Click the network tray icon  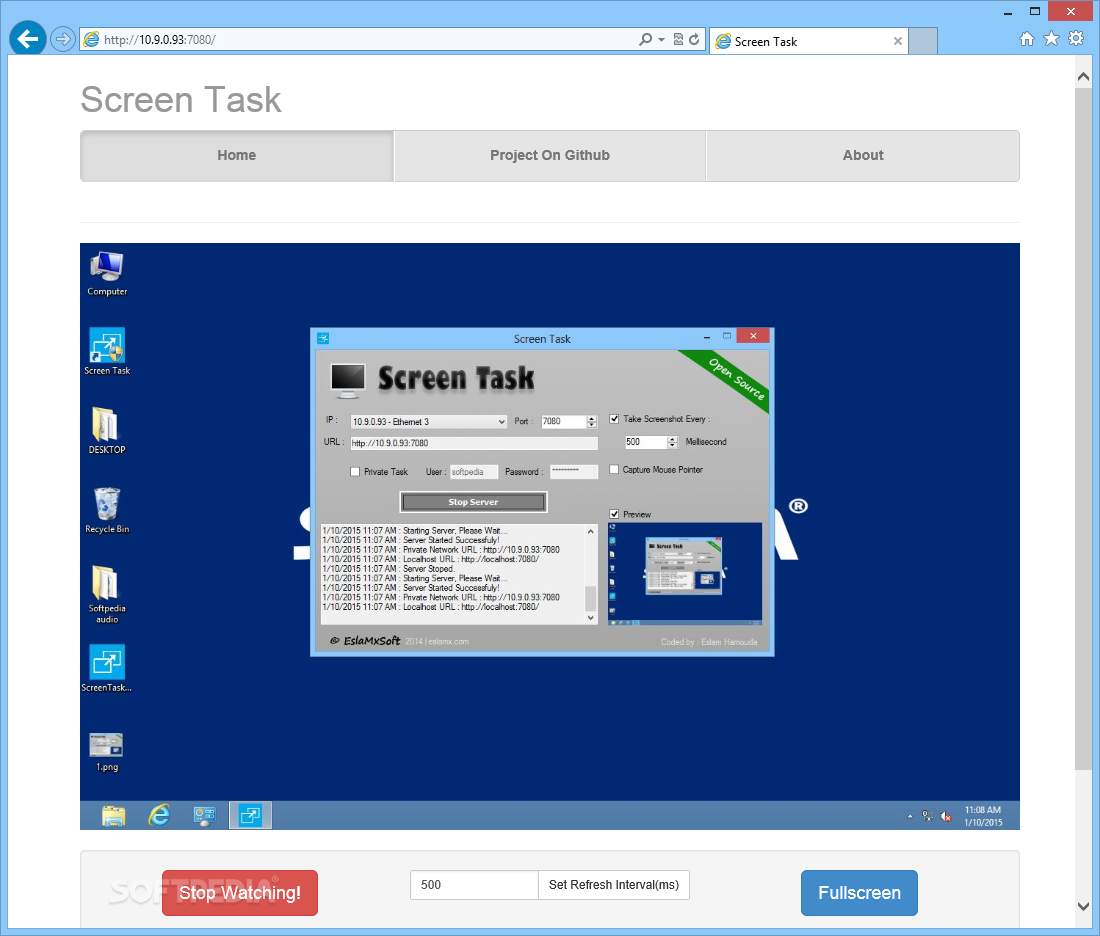click(x=927, y=816)
